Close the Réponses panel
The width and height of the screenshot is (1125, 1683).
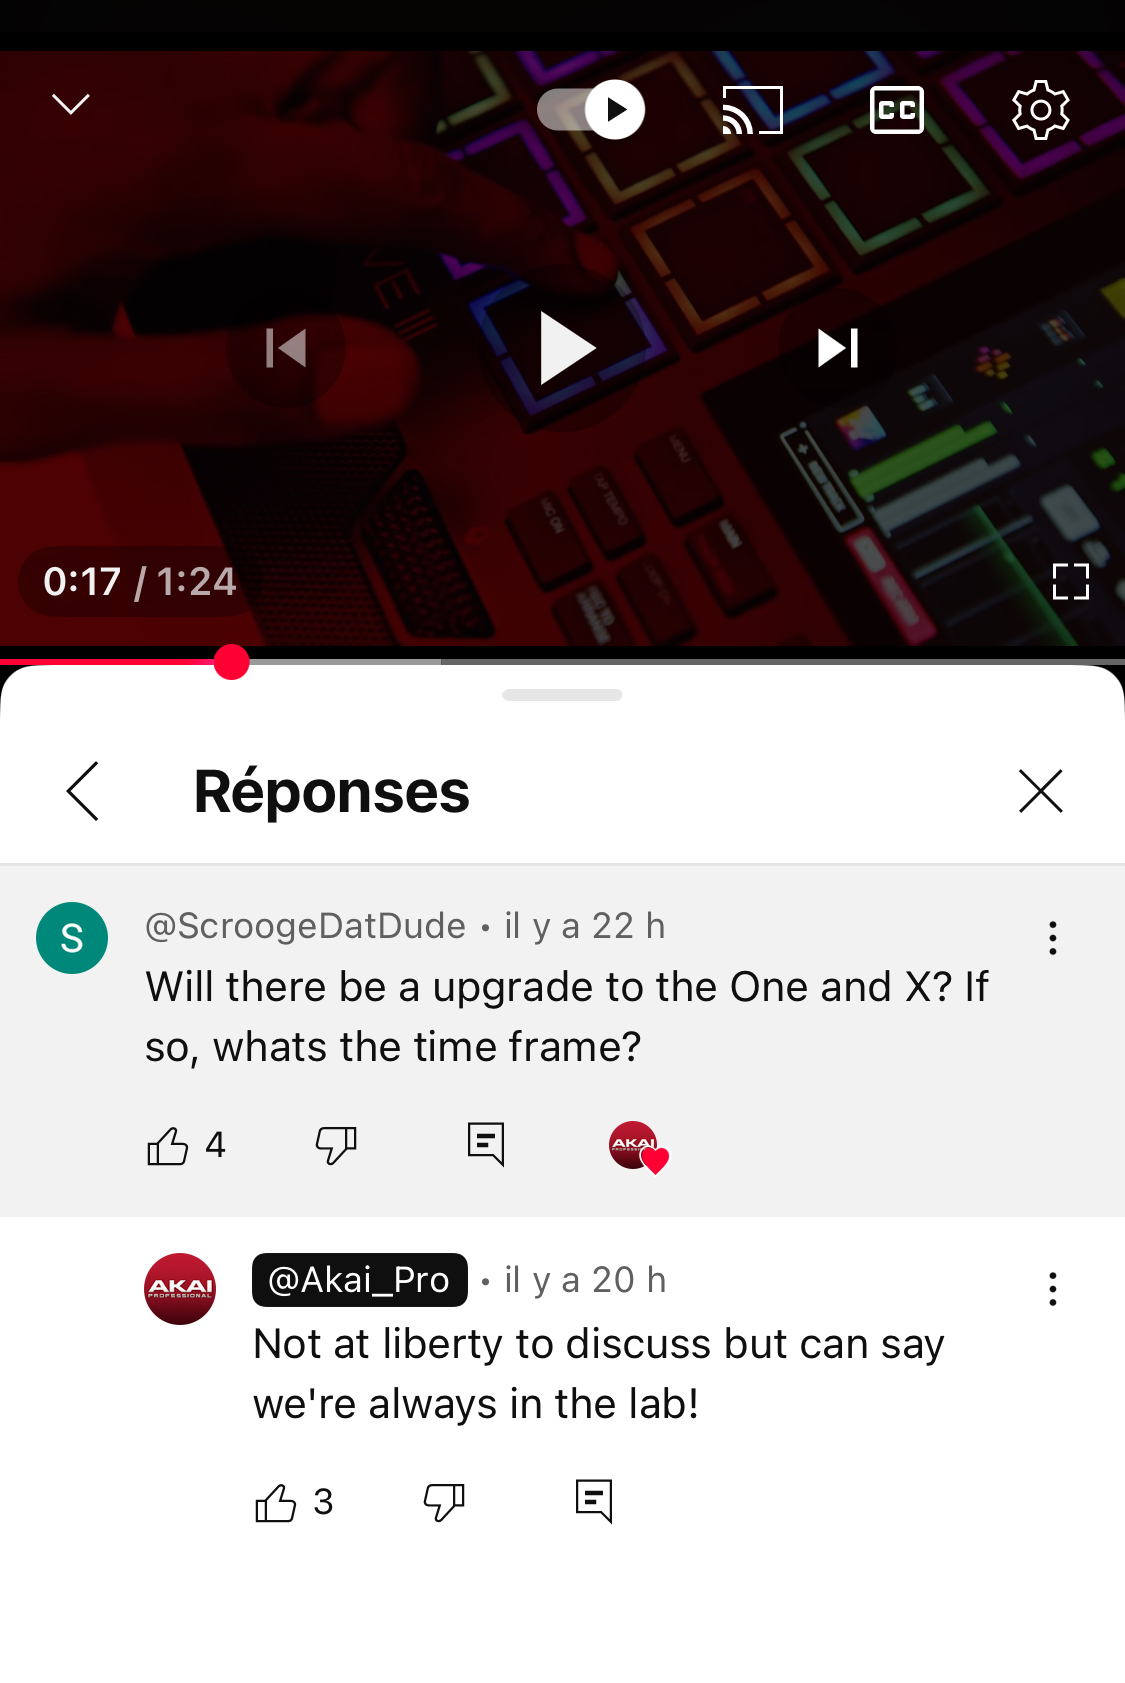click(x=1041, y=791)
